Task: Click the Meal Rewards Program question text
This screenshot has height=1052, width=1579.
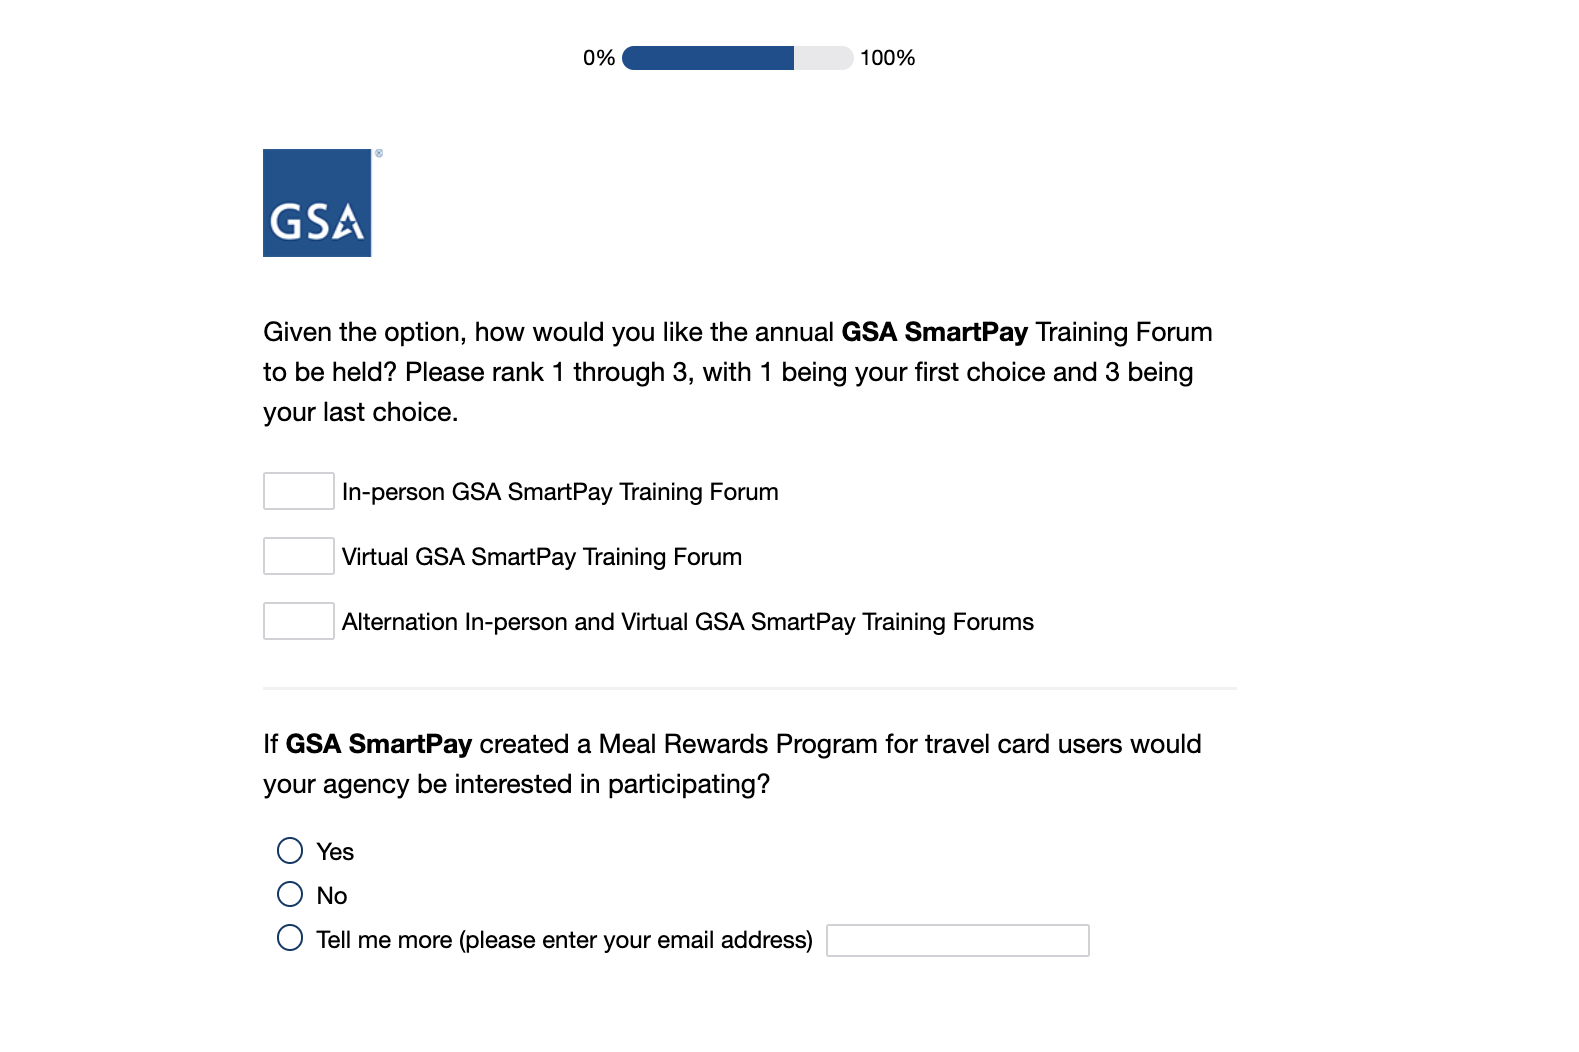Action: pyautogui.click(x=732, y=764)
